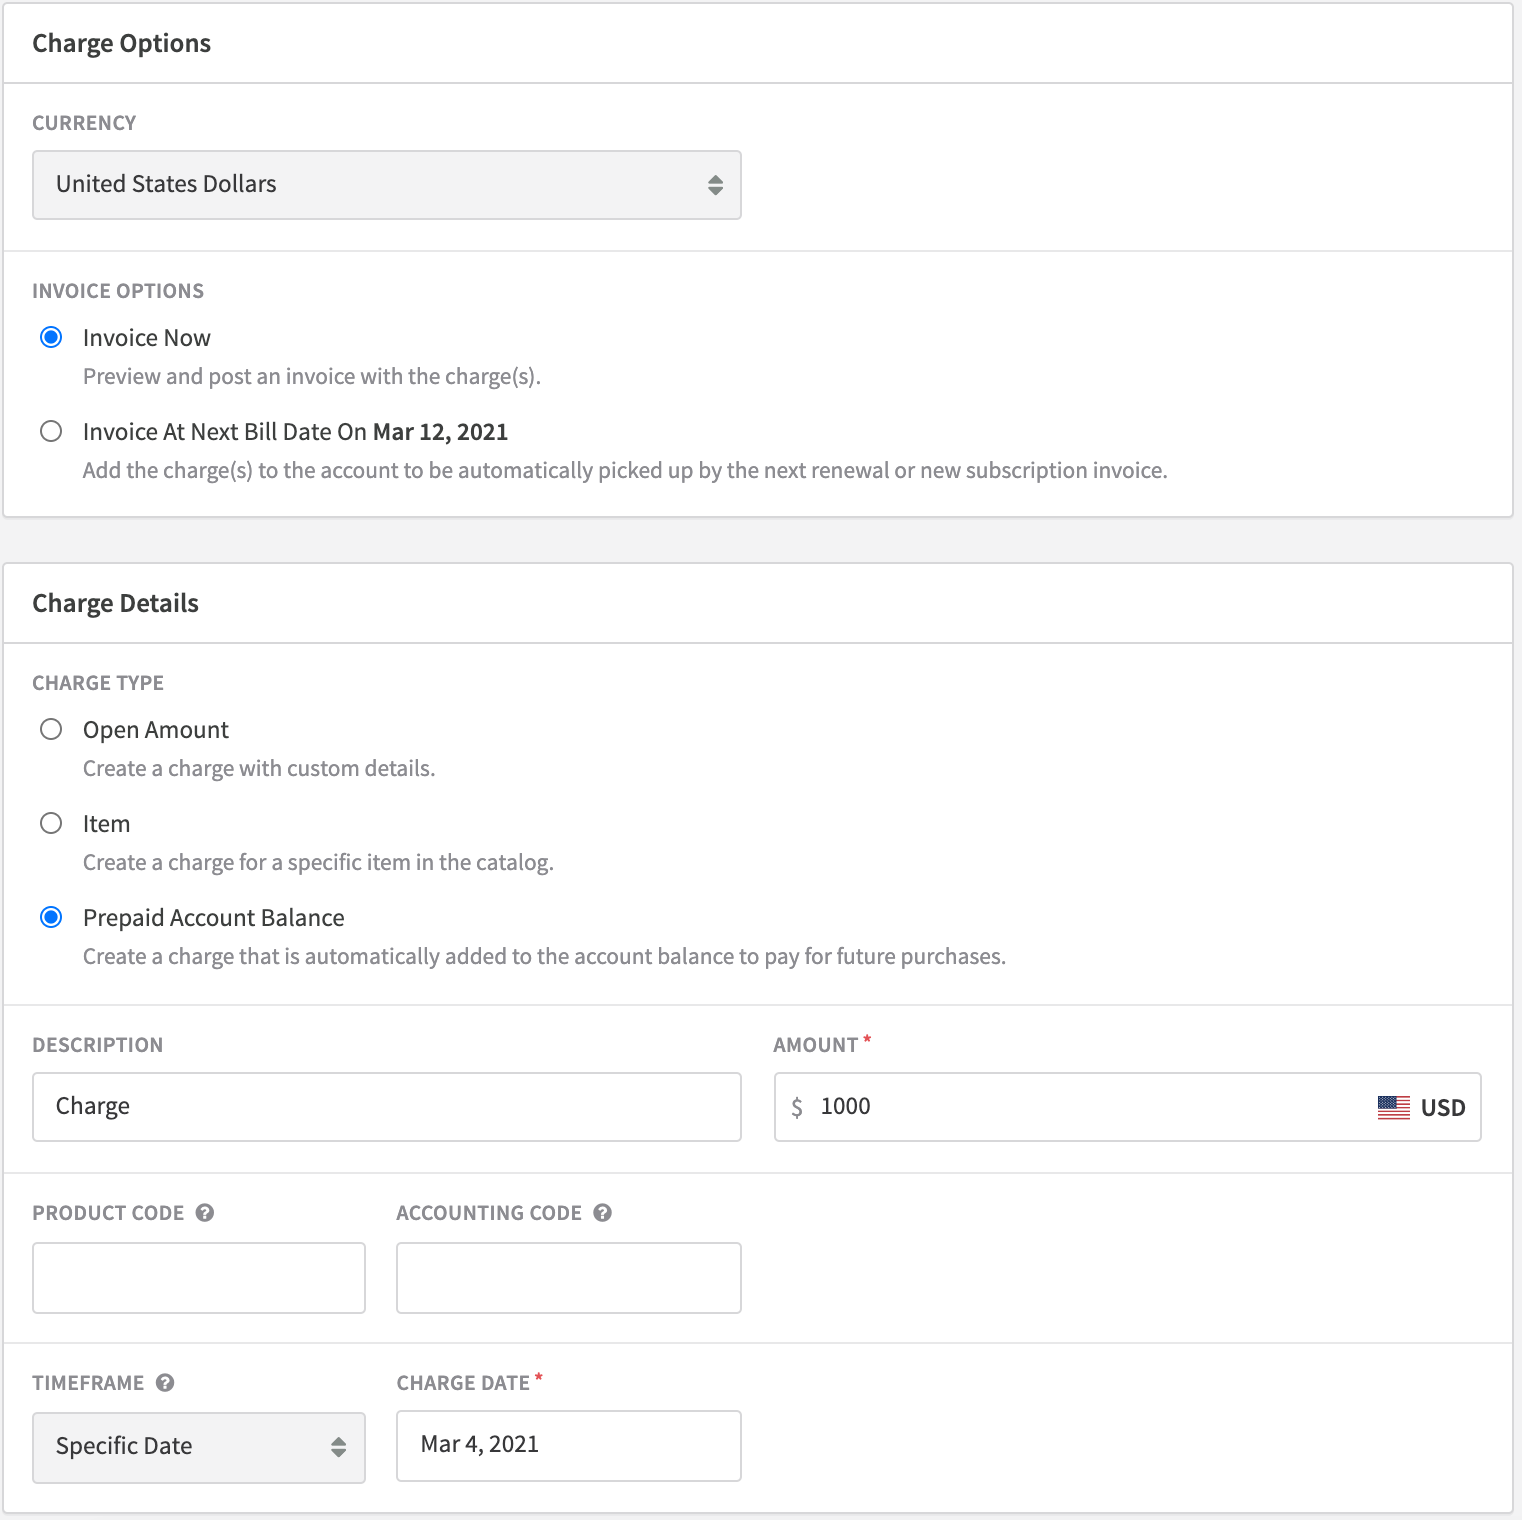Focus the Product Code input box
The height and width of the screenshot is (1520, 1522).
click(x=198, y=1278)
